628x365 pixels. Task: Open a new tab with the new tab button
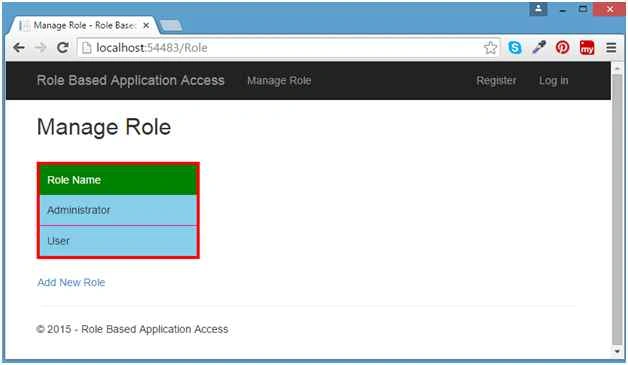tap(171, 26)
